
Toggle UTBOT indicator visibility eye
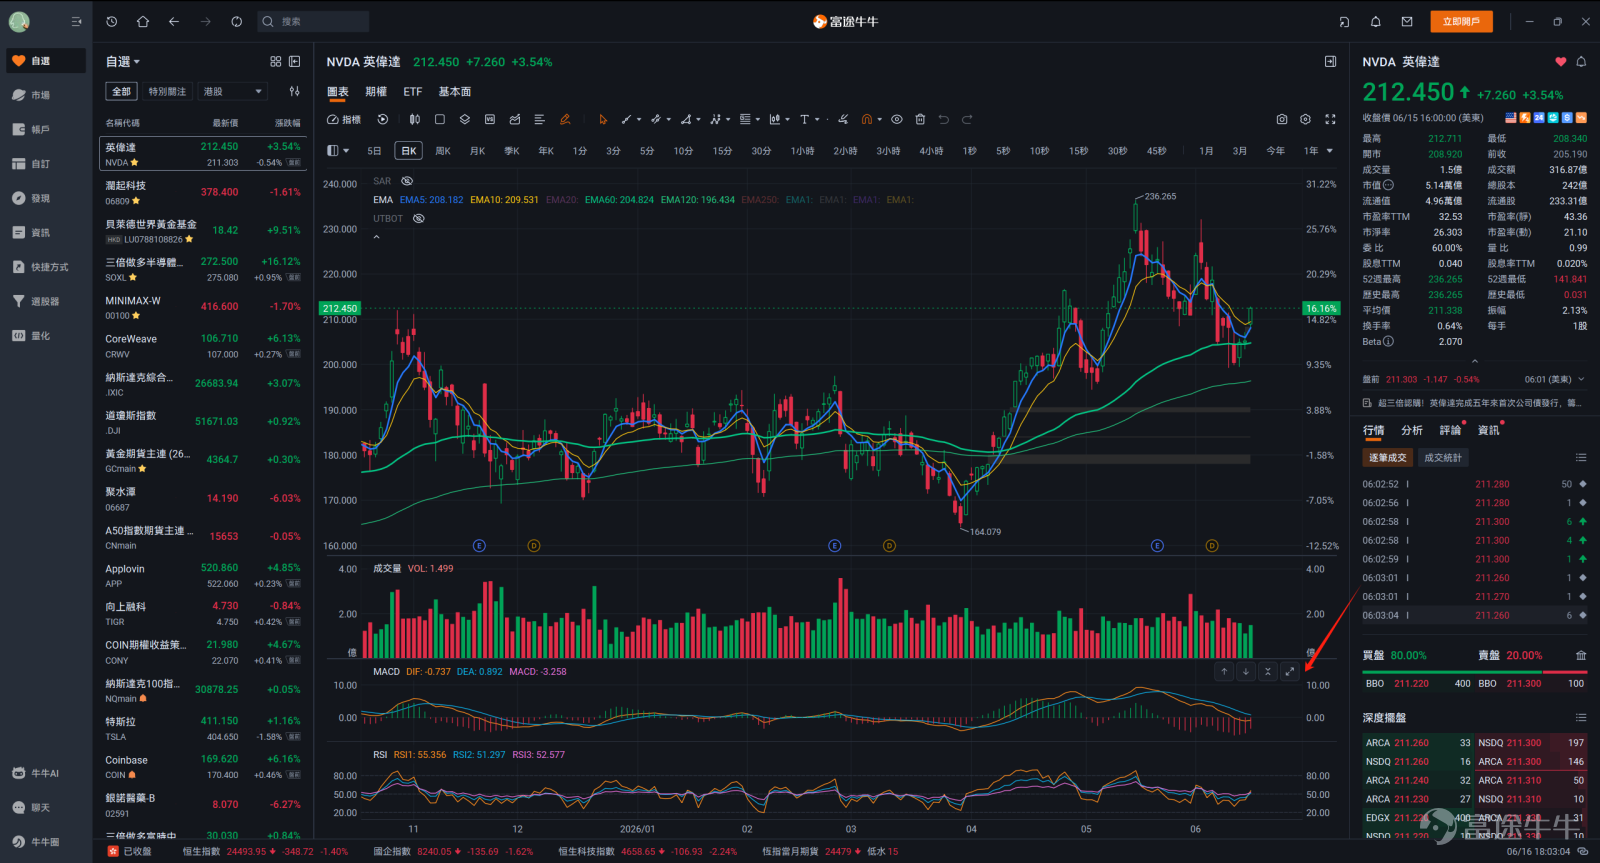point(419,218)
